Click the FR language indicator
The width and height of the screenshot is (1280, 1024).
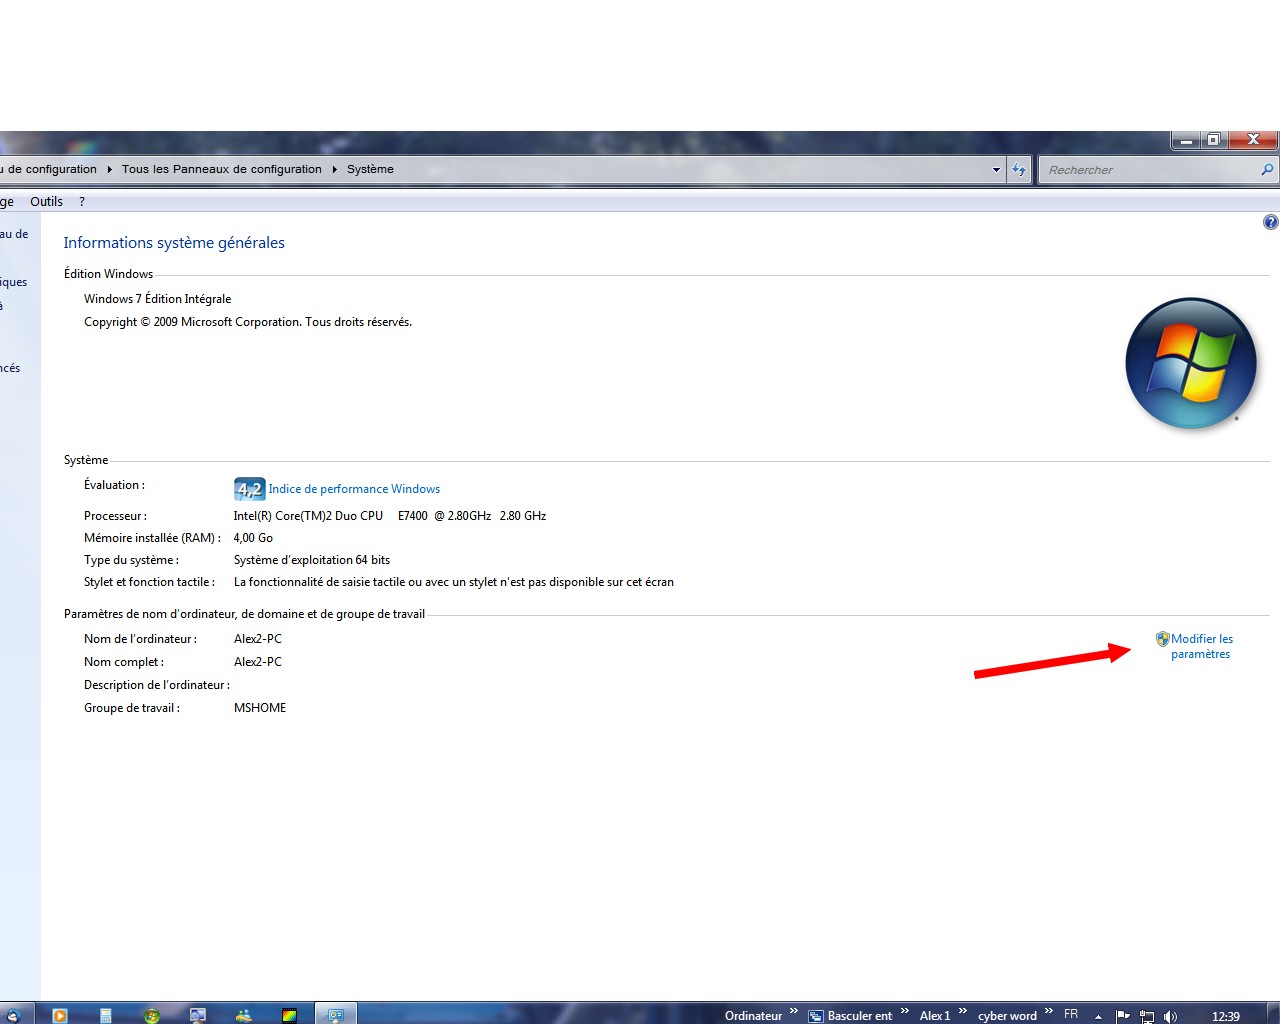pos(1071,1014)
